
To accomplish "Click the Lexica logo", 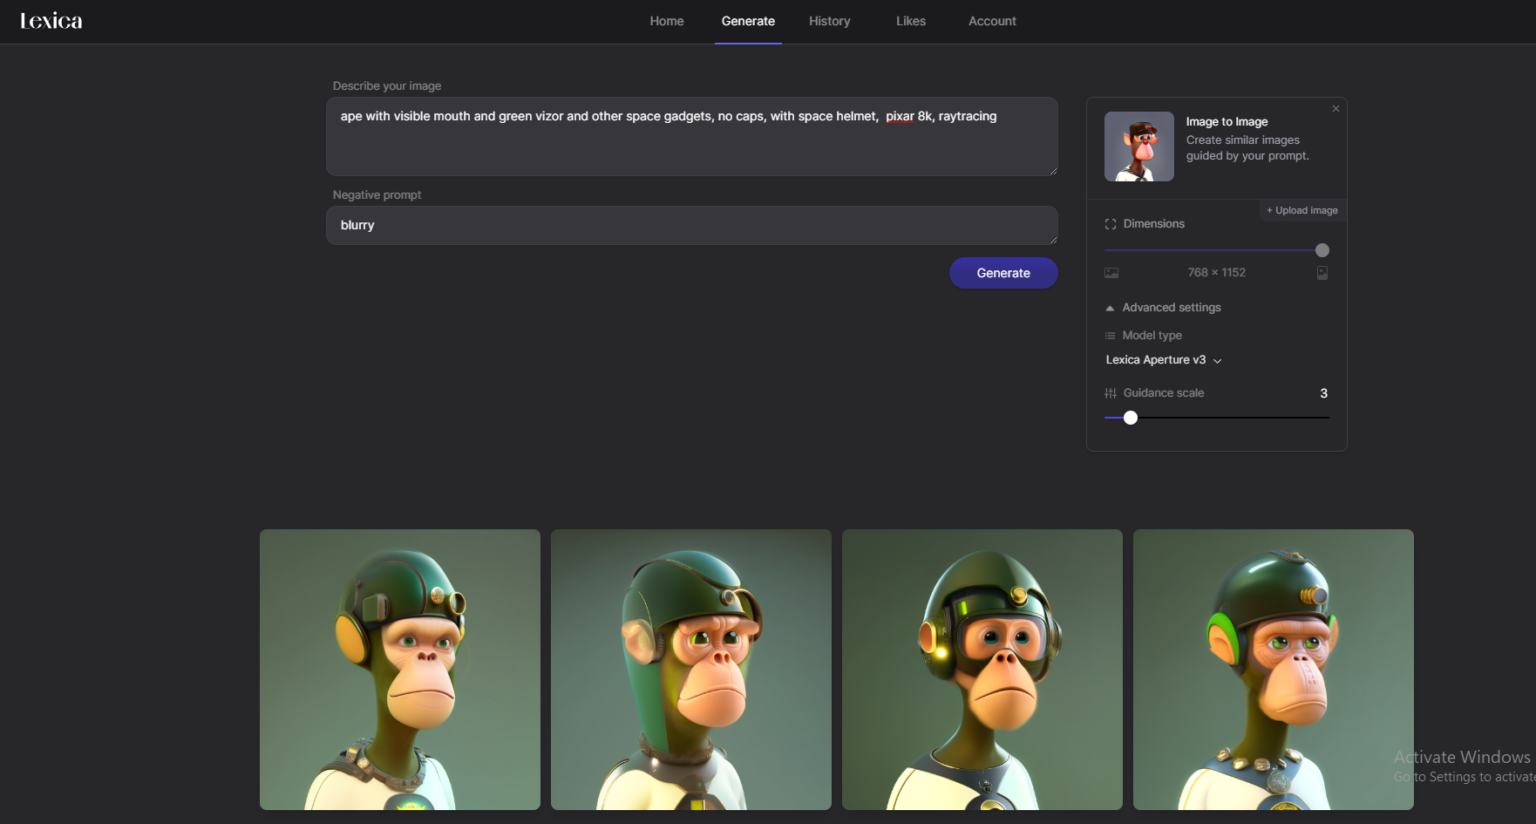I will click(x=52, y=20).
